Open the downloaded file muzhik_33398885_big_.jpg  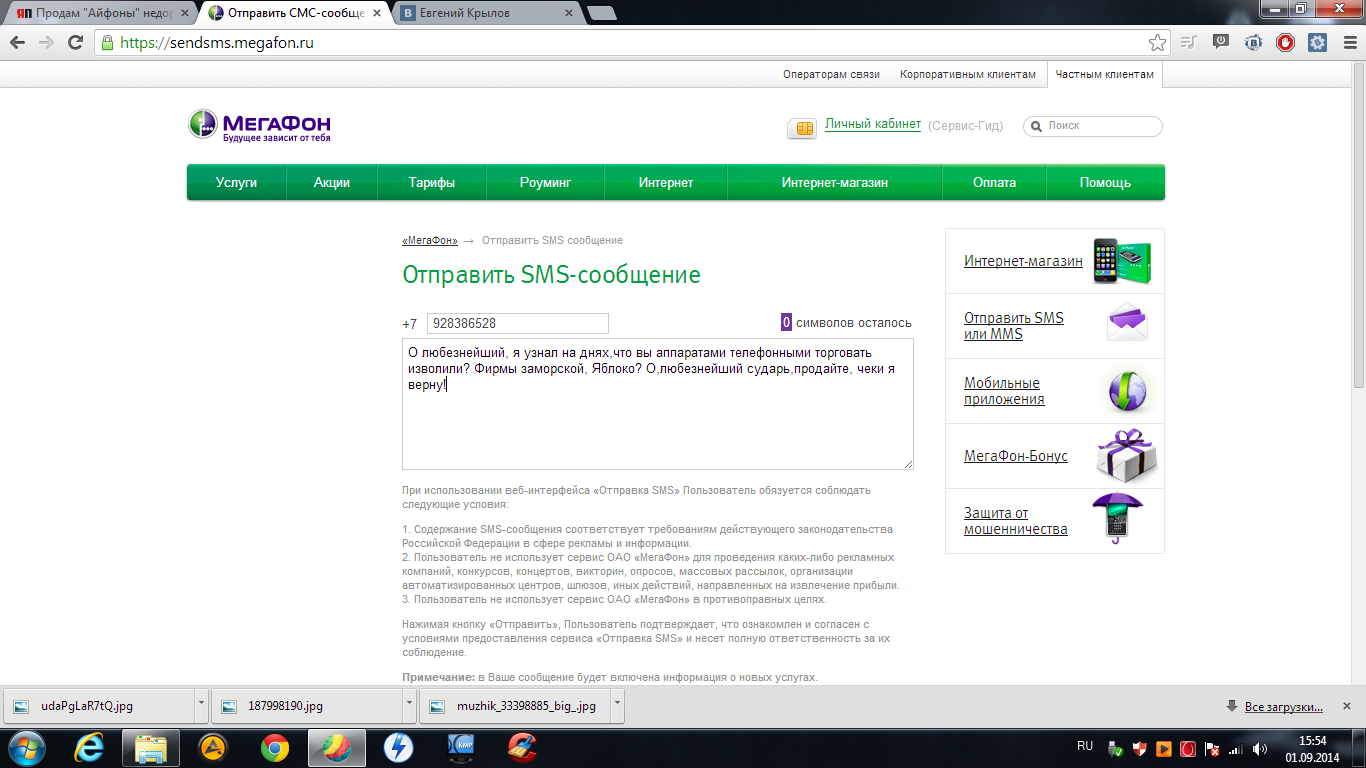coord(515,706)
